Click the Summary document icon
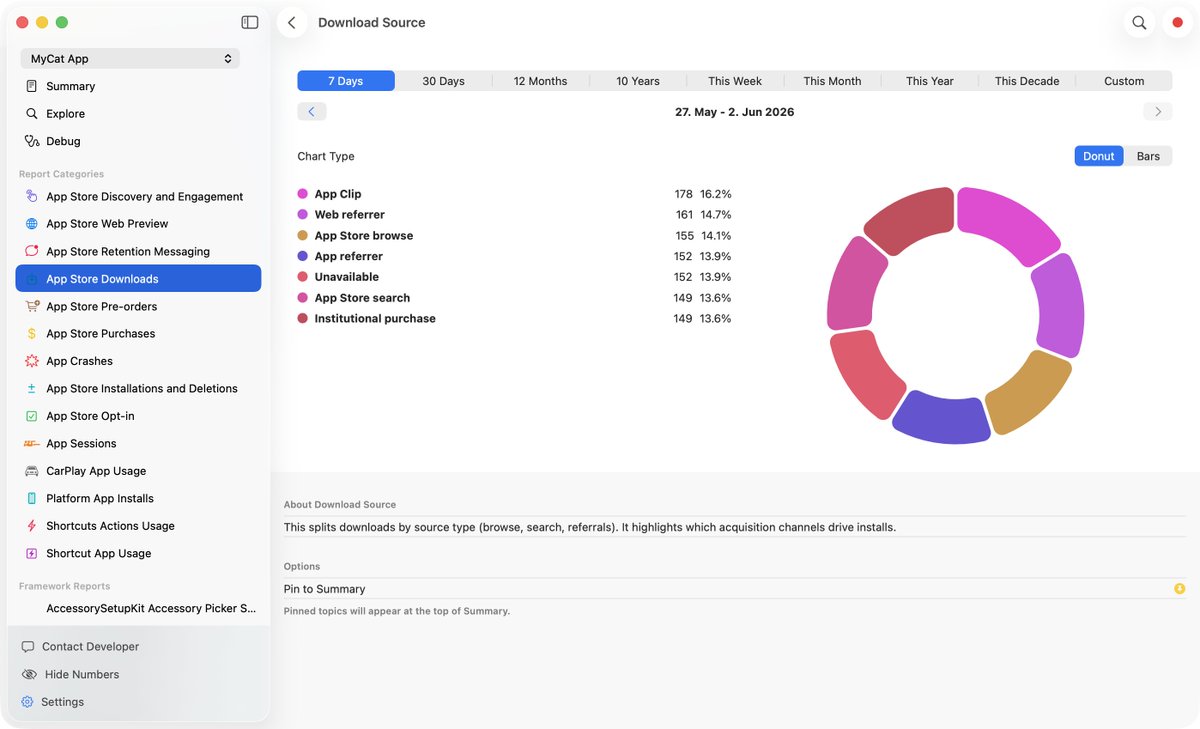The height and width of the screenshot is (729, 1200). (x=32, y=86)
